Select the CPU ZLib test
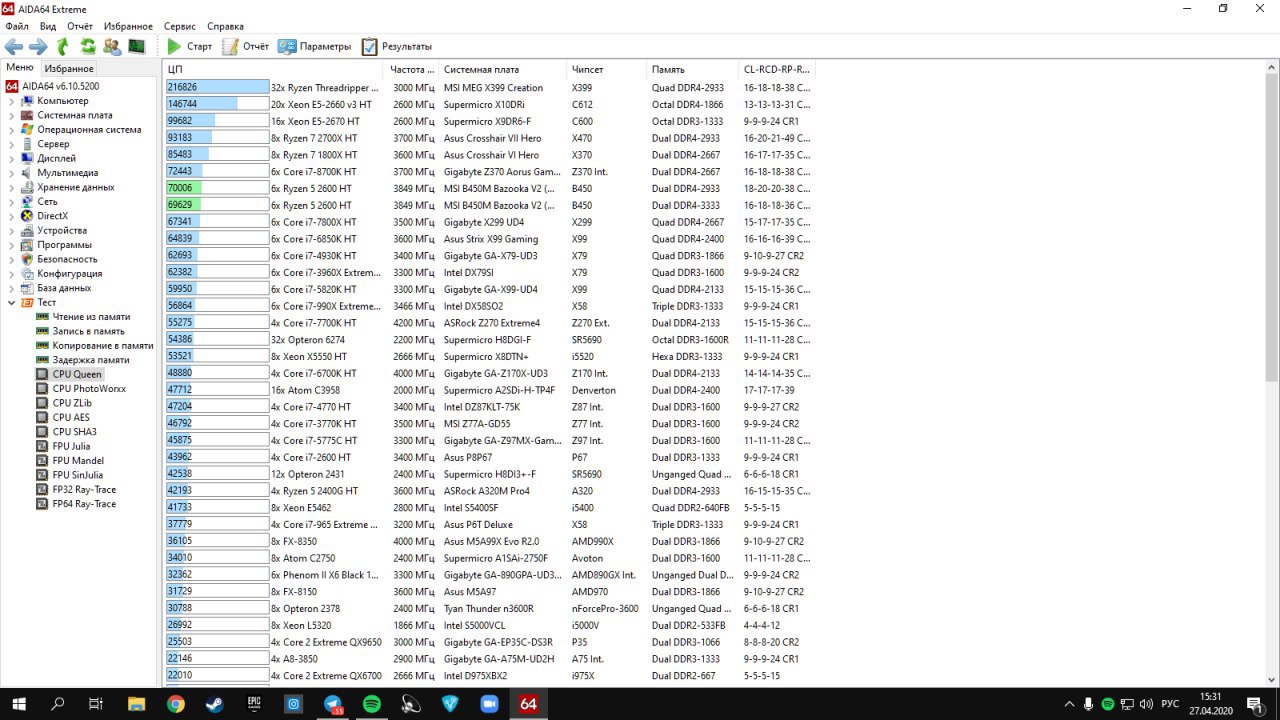Viewport: 1280px width, 720px height. [72, 403]
